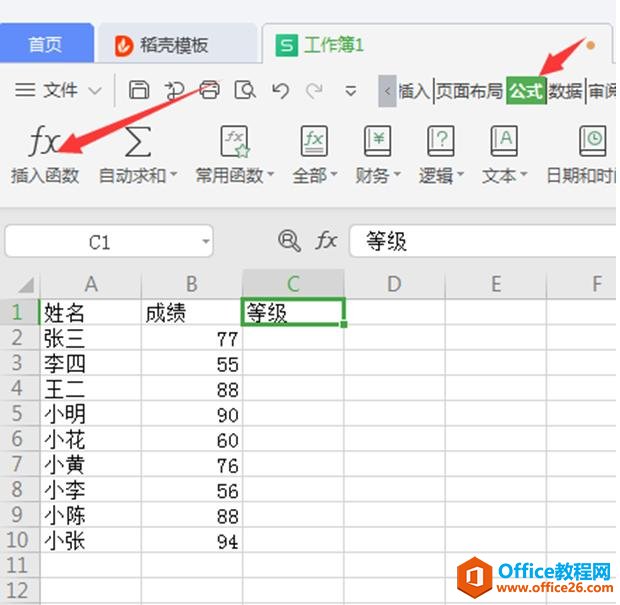Select the score cell with 94

coord(192,541)
